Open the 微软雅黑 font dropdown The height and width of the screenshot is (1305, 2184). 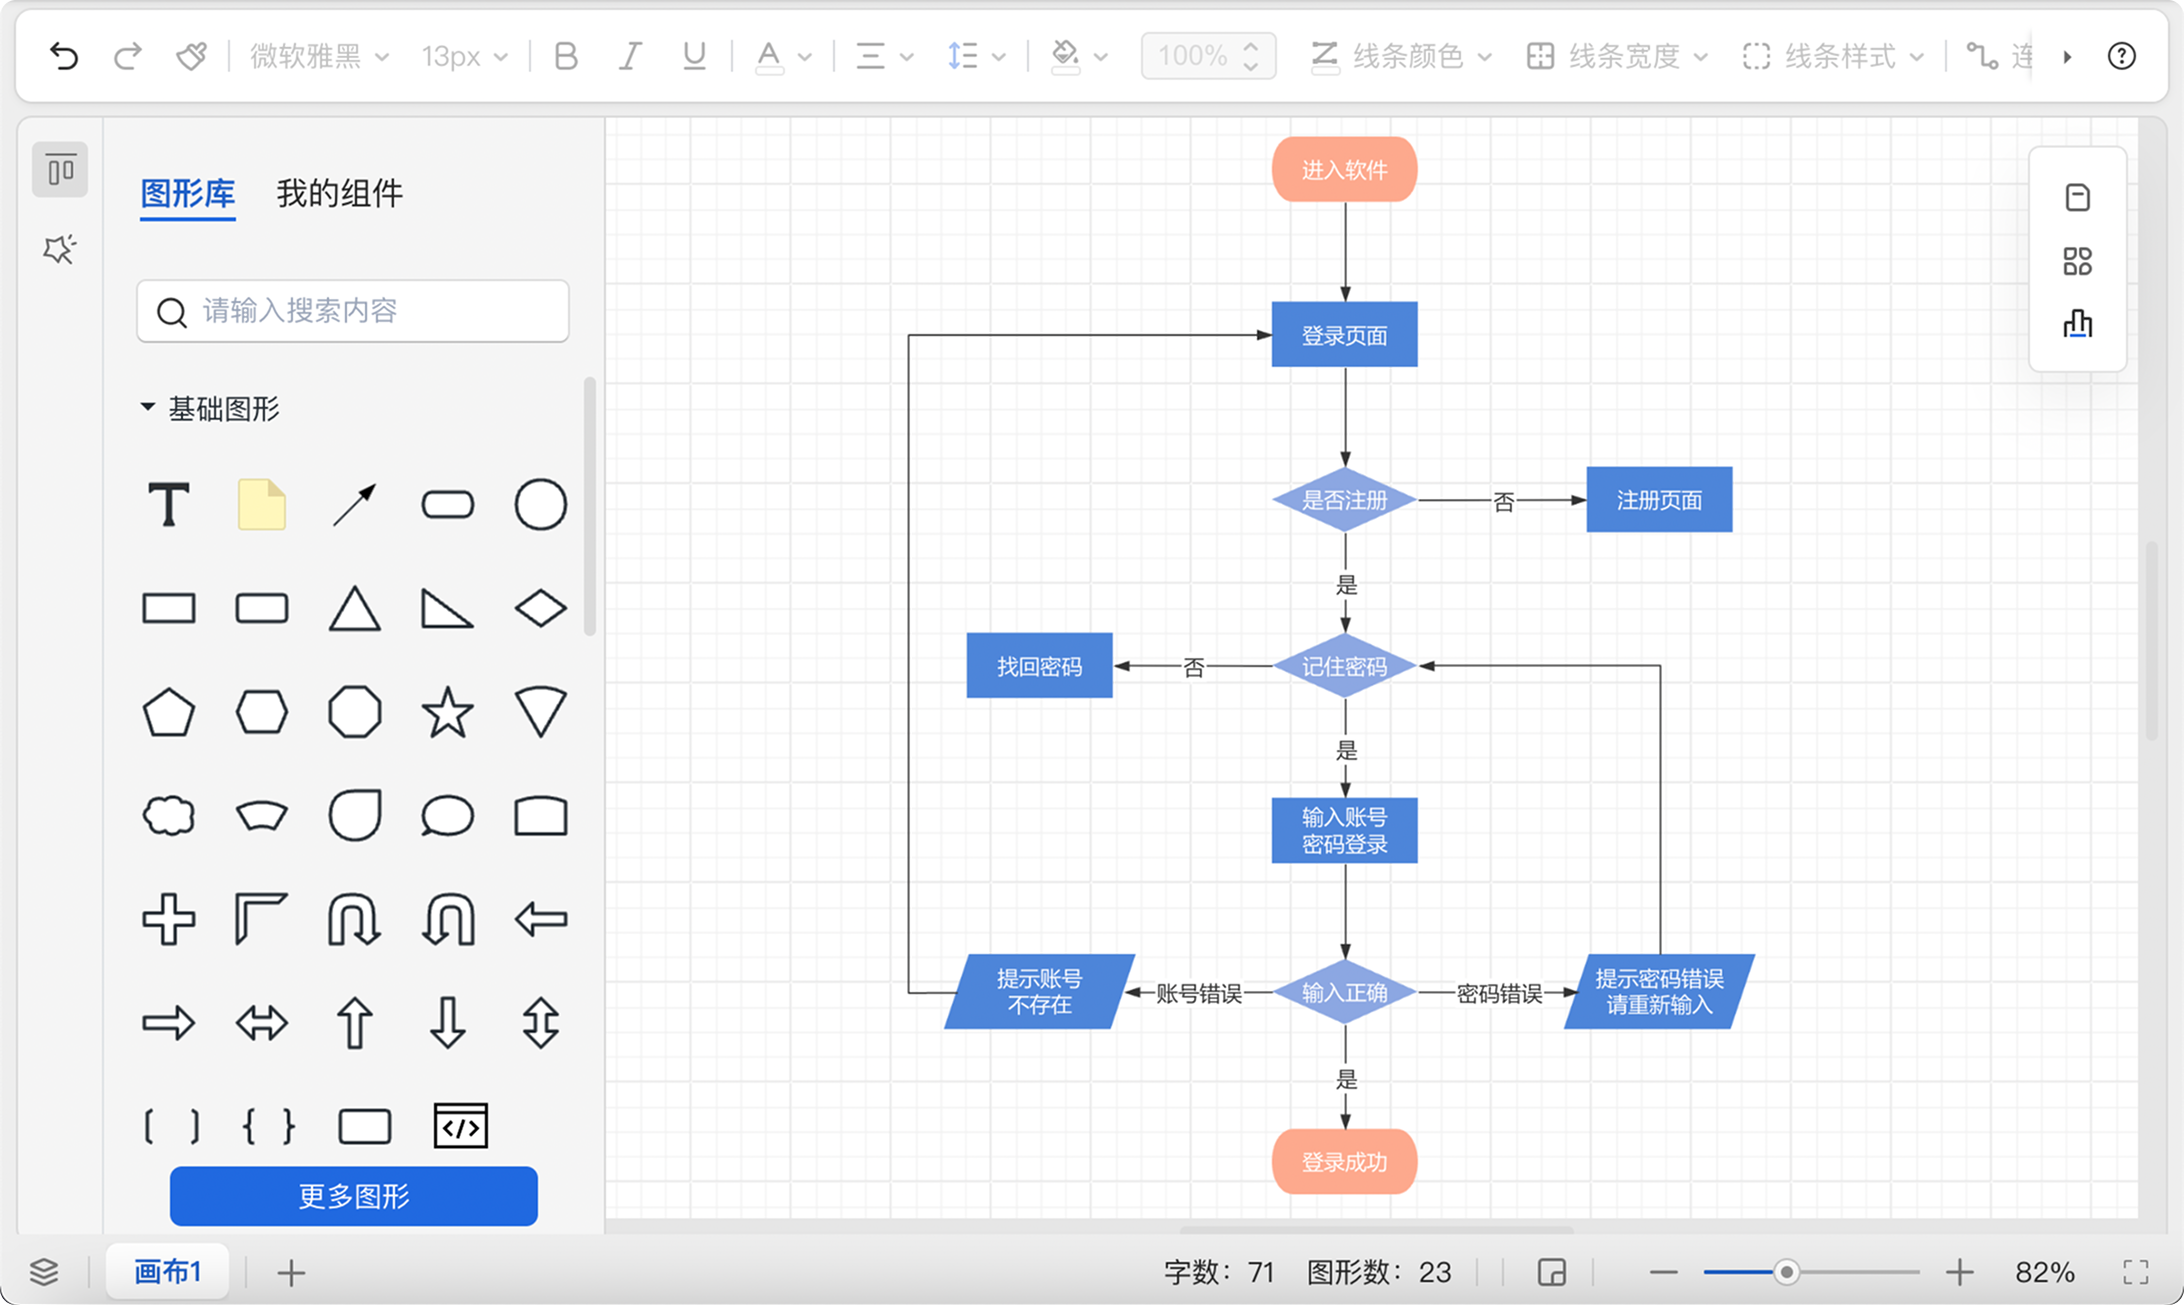[x=319, y=56]
